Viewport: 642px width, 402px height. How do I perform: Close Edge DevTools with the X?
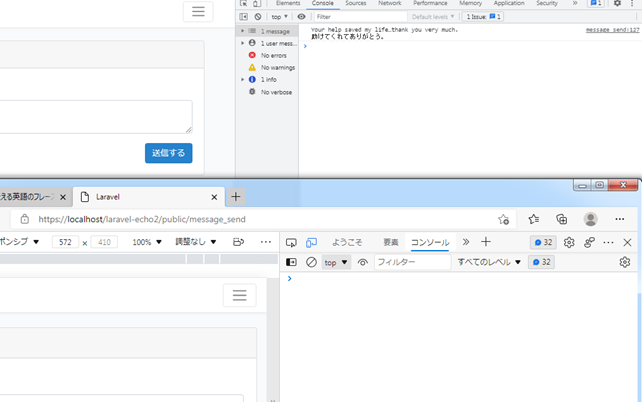pos(627,242)
